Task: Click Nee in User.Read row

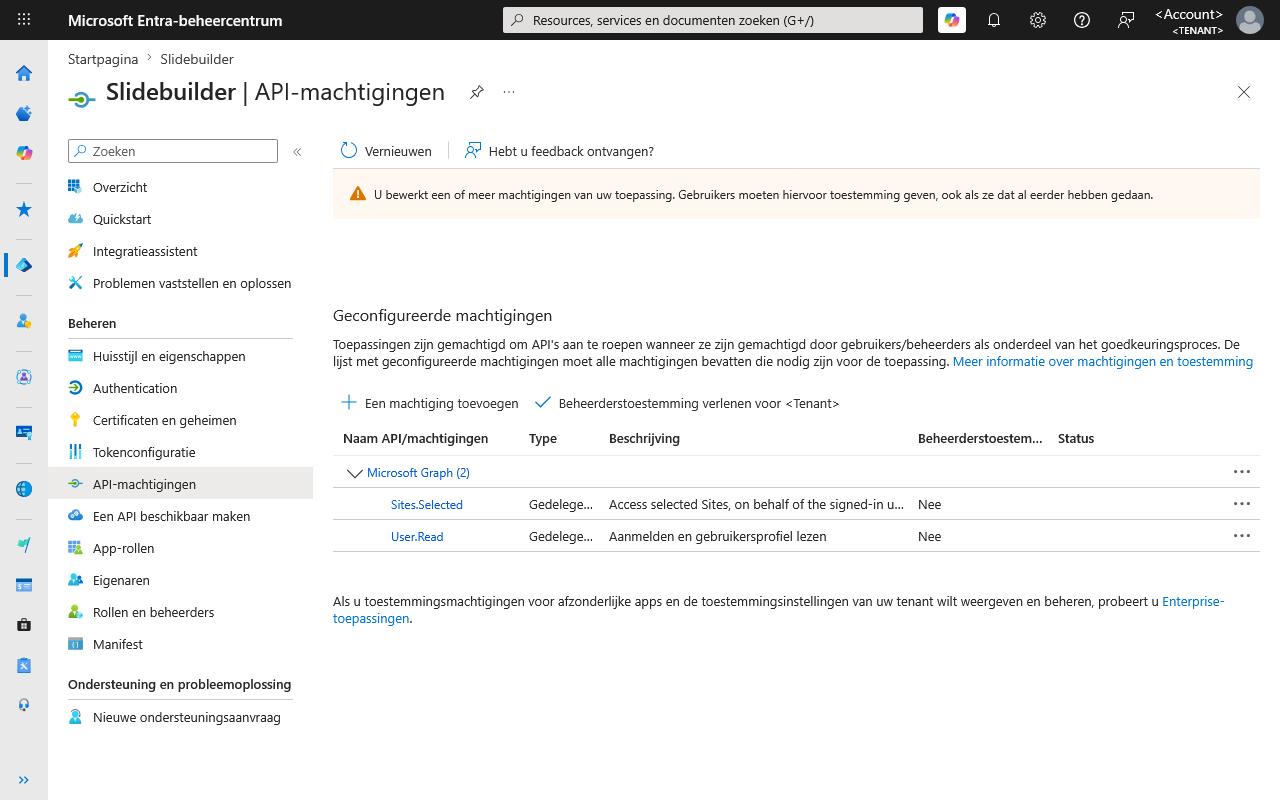Action: [x=930, y=537]
